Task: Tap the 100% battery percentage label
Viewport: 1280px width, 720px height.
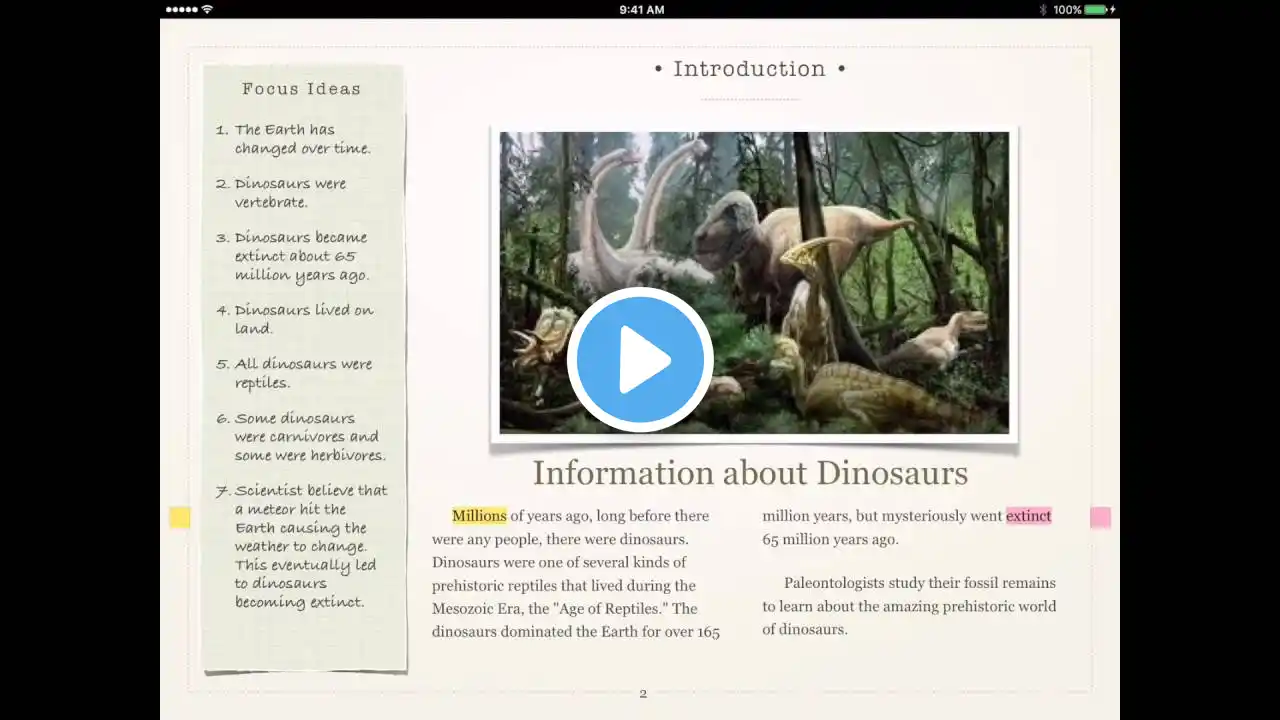Action: pyautogui.click(x=1066, y=9)
